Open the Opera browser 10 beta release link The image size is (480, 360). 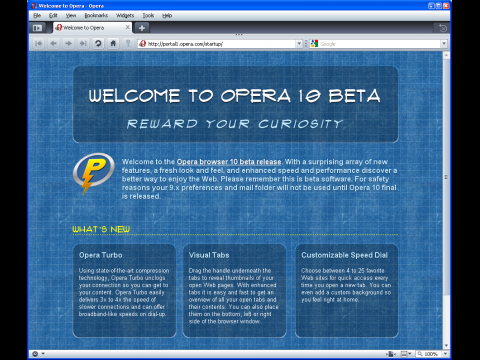point(229,162)
